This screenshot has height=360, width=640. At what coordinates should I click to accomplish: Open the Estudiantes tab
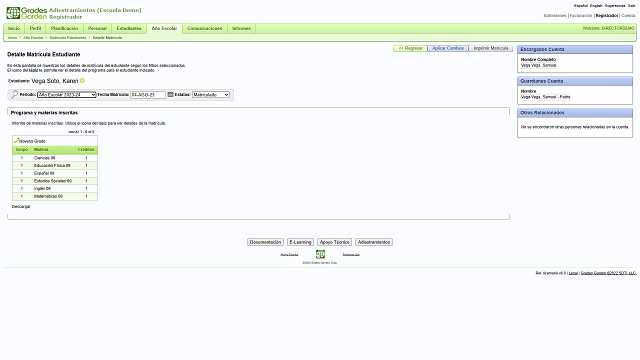[x=129, y=28]
